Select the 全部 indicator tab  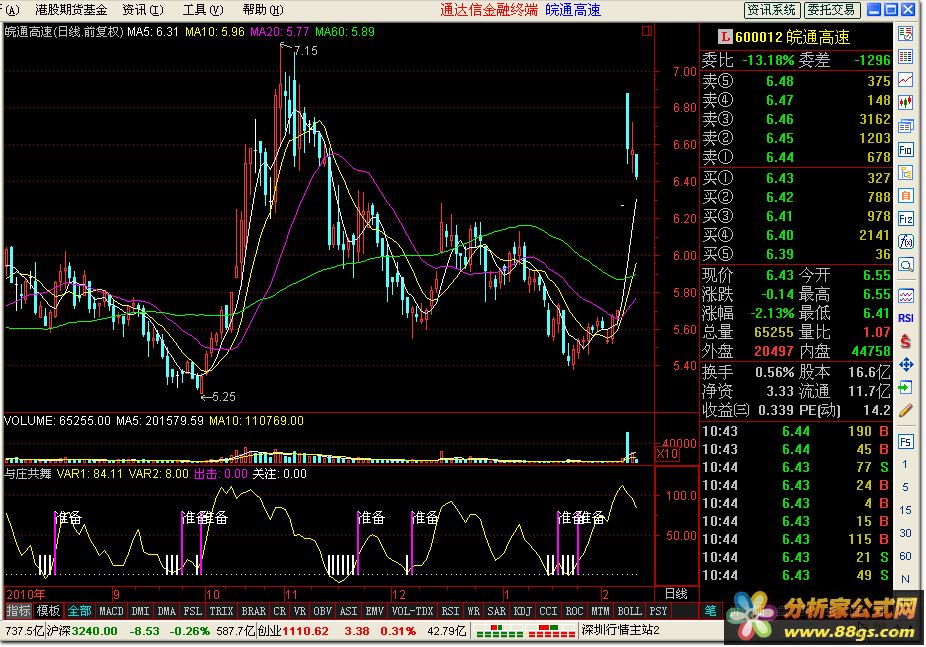[80, 611]
